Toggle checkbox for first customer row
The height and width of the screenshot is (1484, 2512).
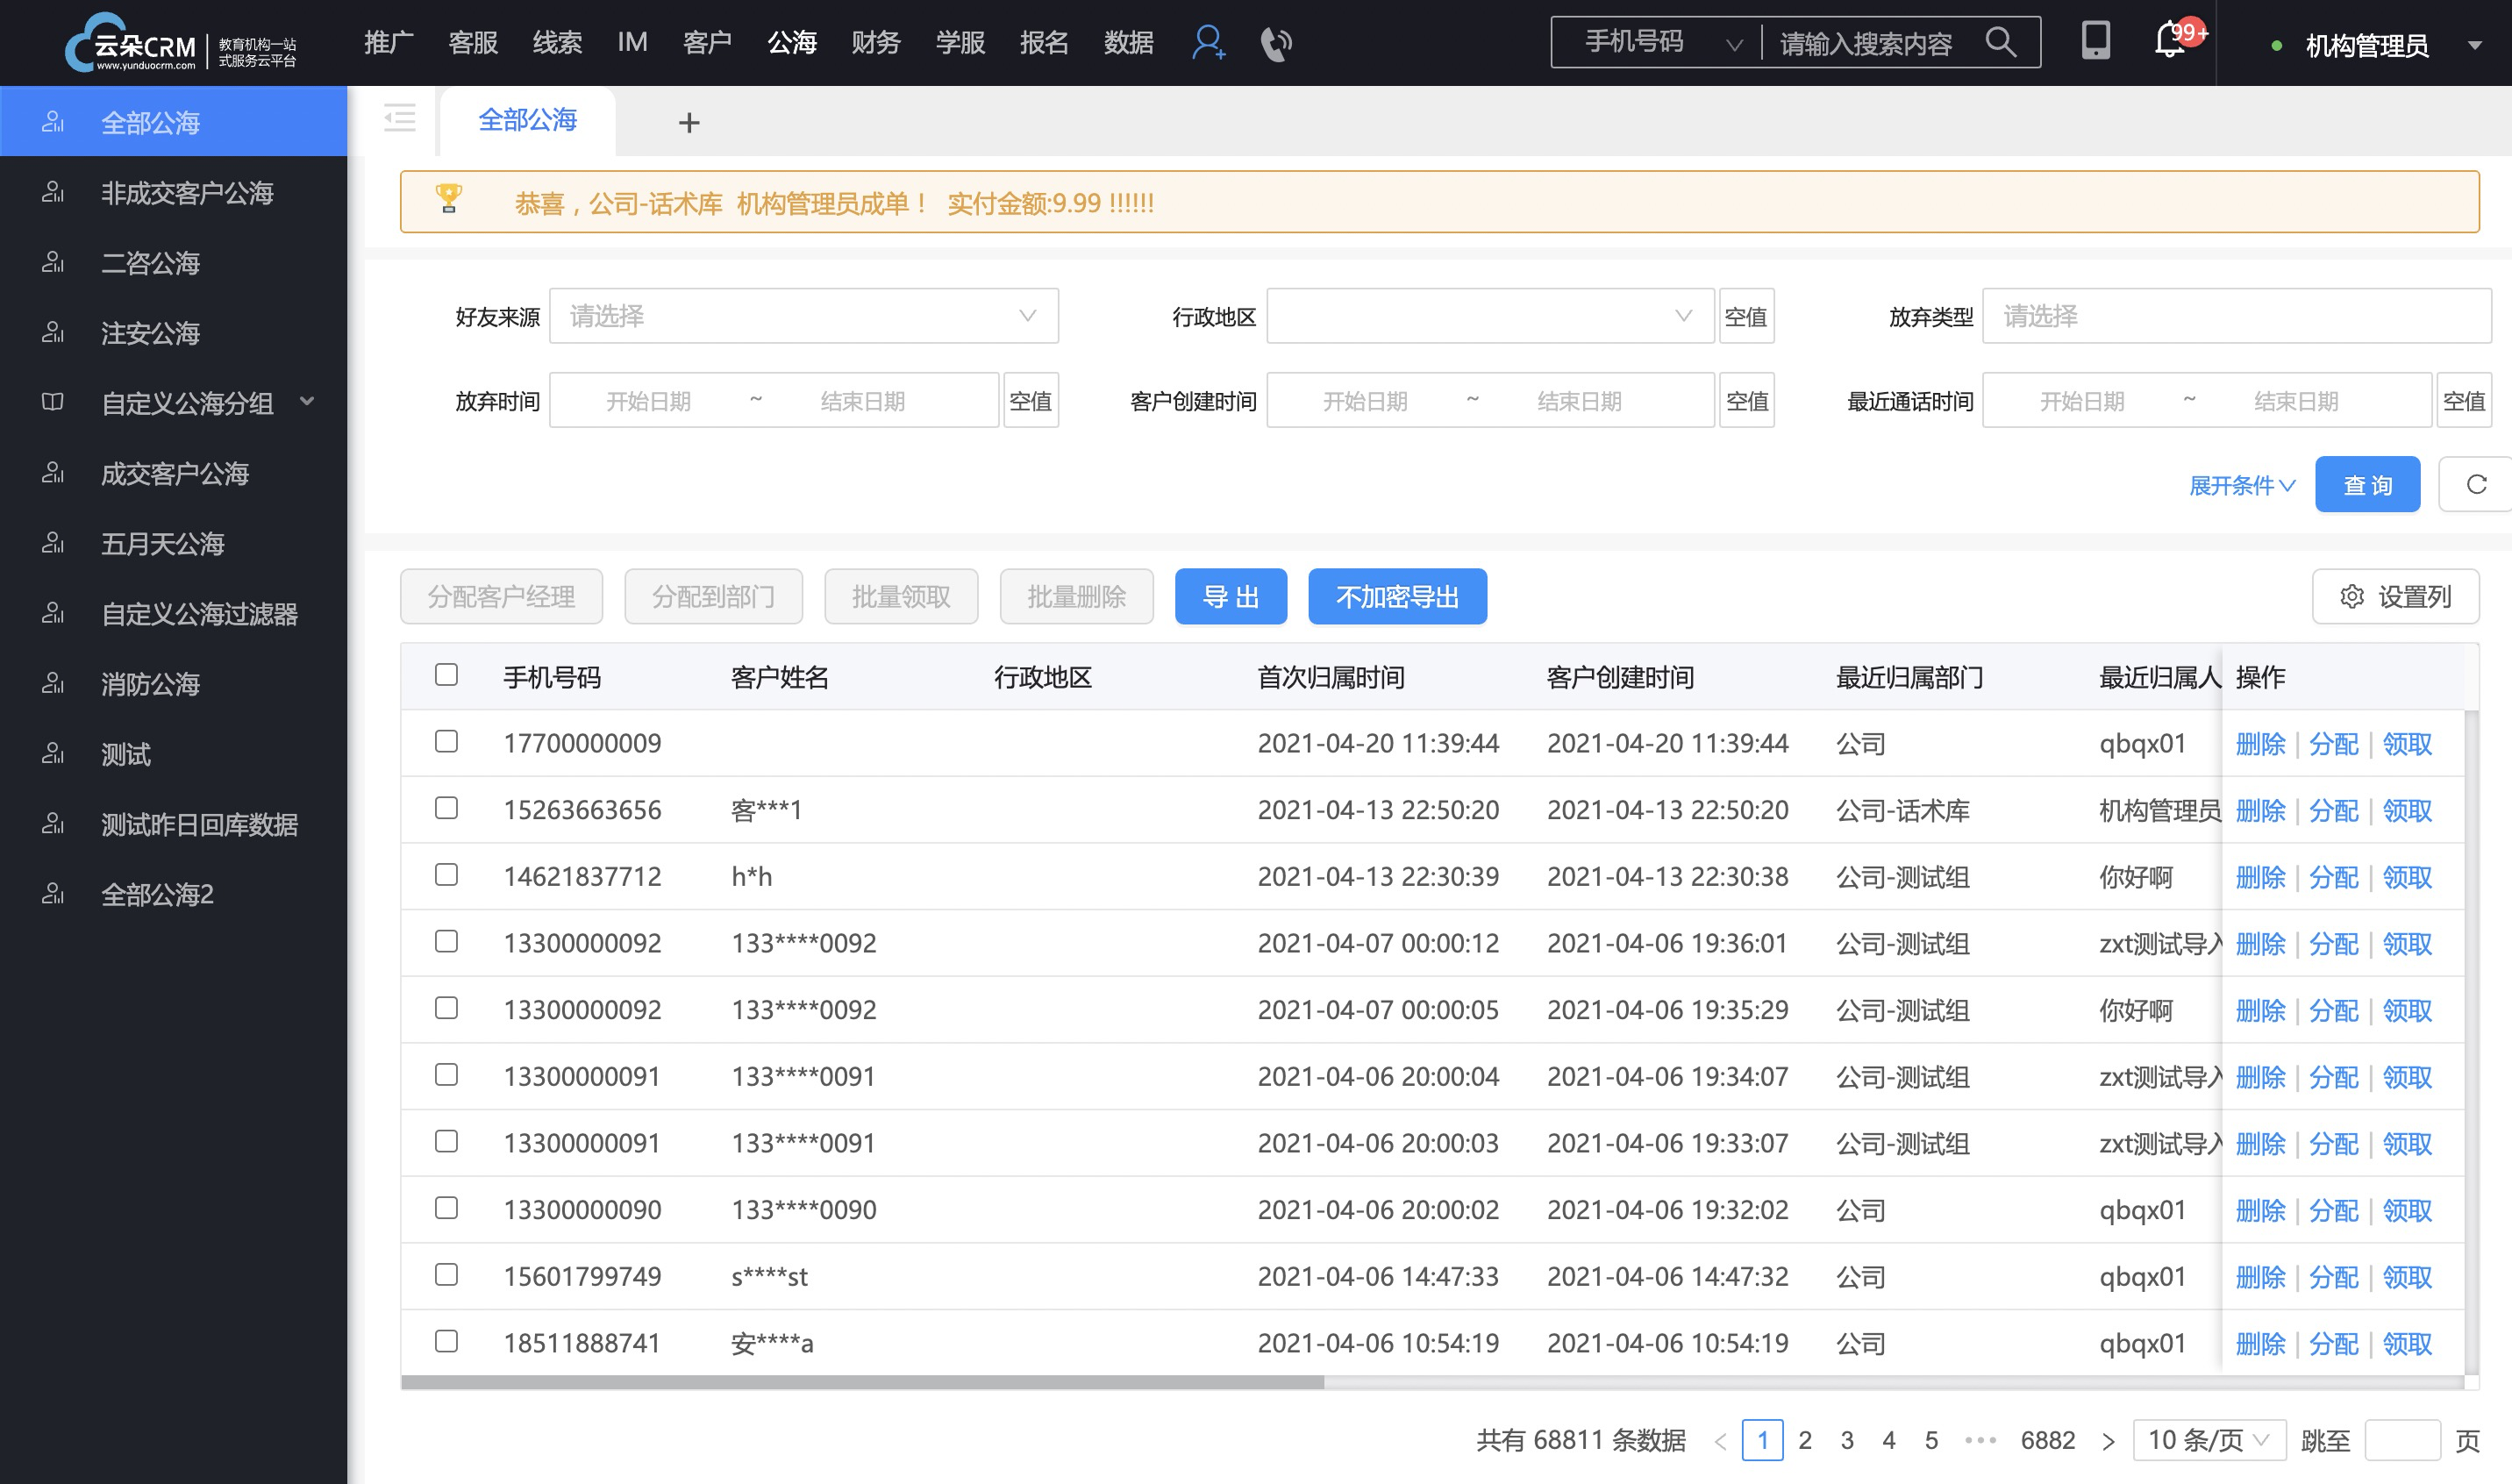point(449,740)
